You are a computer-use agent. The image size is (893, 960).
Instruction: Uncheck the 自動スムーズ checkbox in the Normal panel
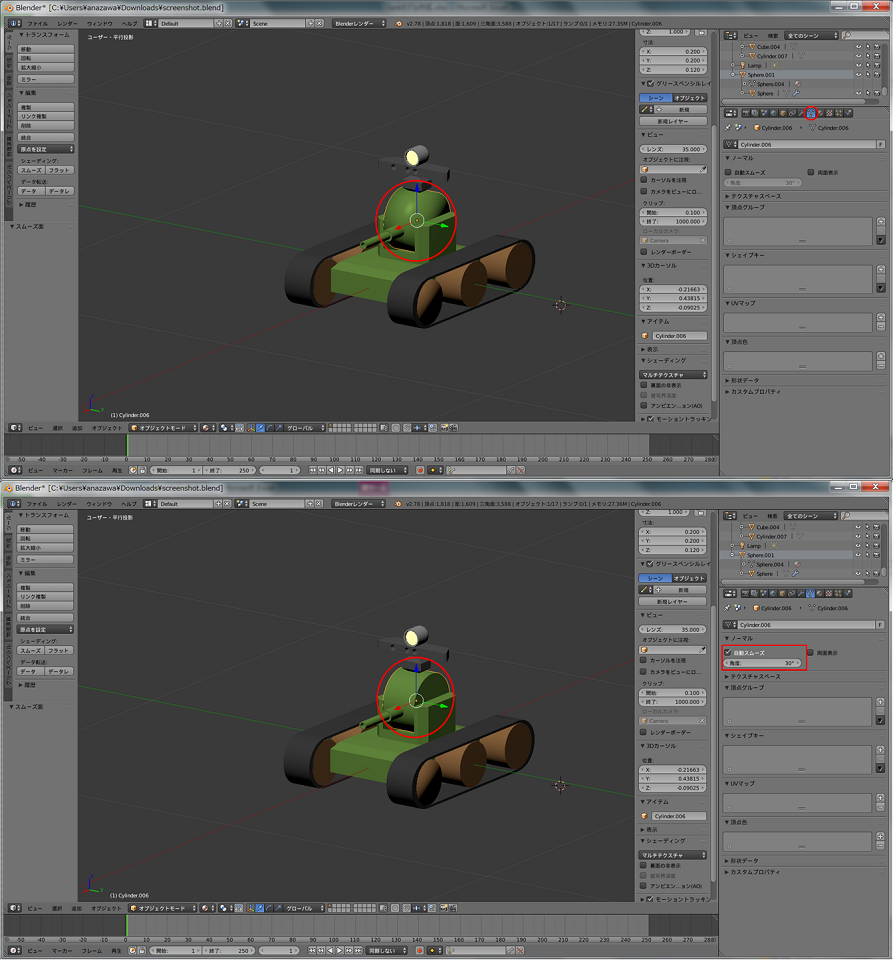click(x=728, y=652)
